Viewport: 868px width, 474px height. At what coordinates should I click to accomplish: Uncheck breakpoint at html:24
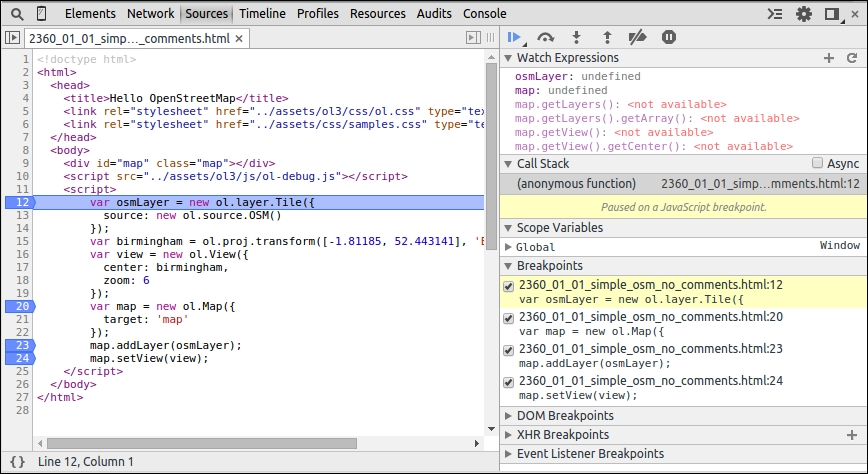(x=508, y=383)
